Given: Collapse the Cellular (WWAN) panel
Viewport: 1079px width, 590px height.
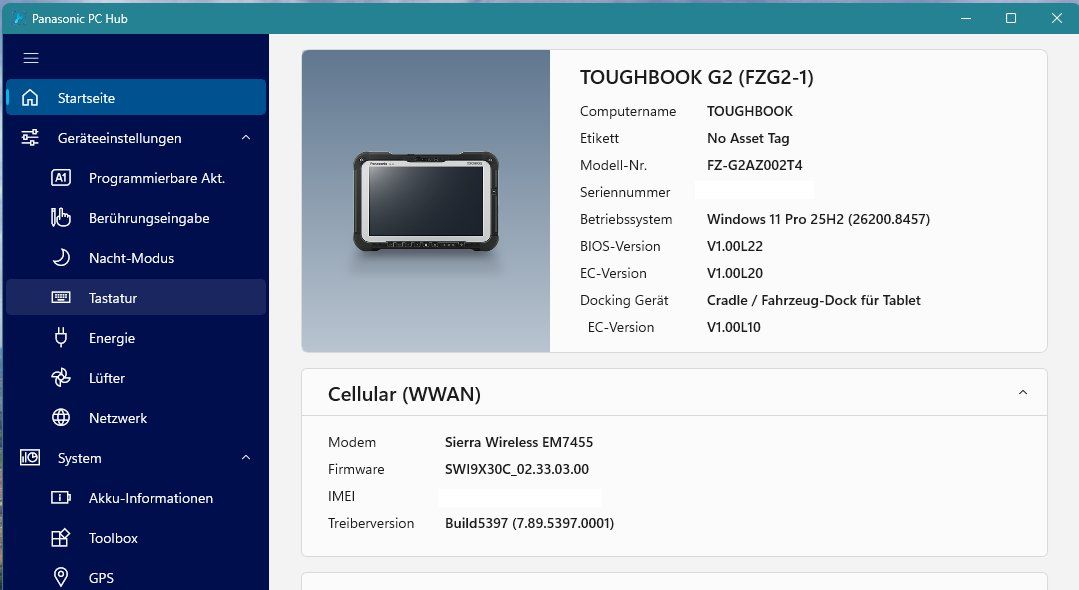Looking at the screenshot, I should pyautogui.click(x=1023, y=392).
